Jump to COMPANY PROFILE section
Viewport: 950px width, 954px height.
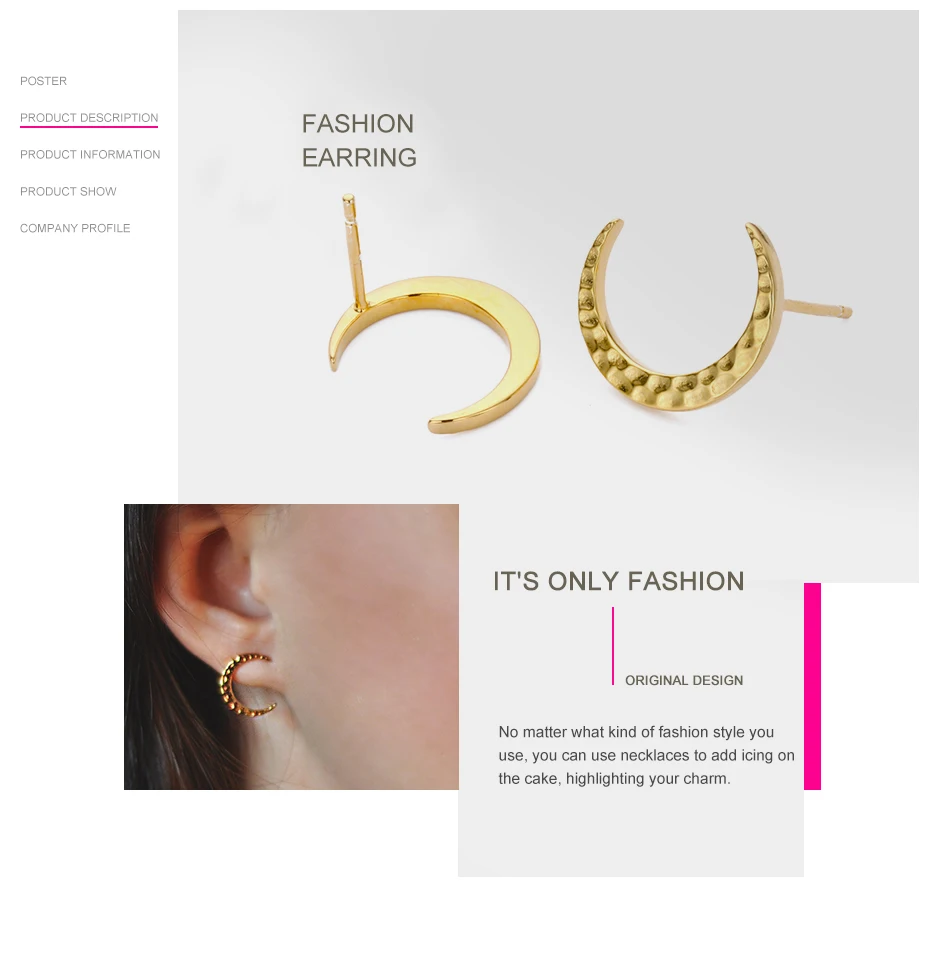[x=75, y=228]
